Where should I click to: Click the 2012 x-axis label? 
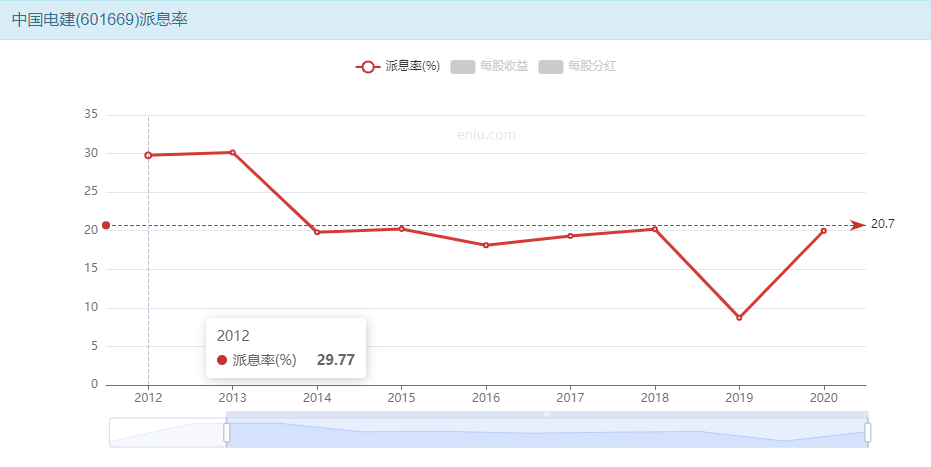[x=148, y=398]
